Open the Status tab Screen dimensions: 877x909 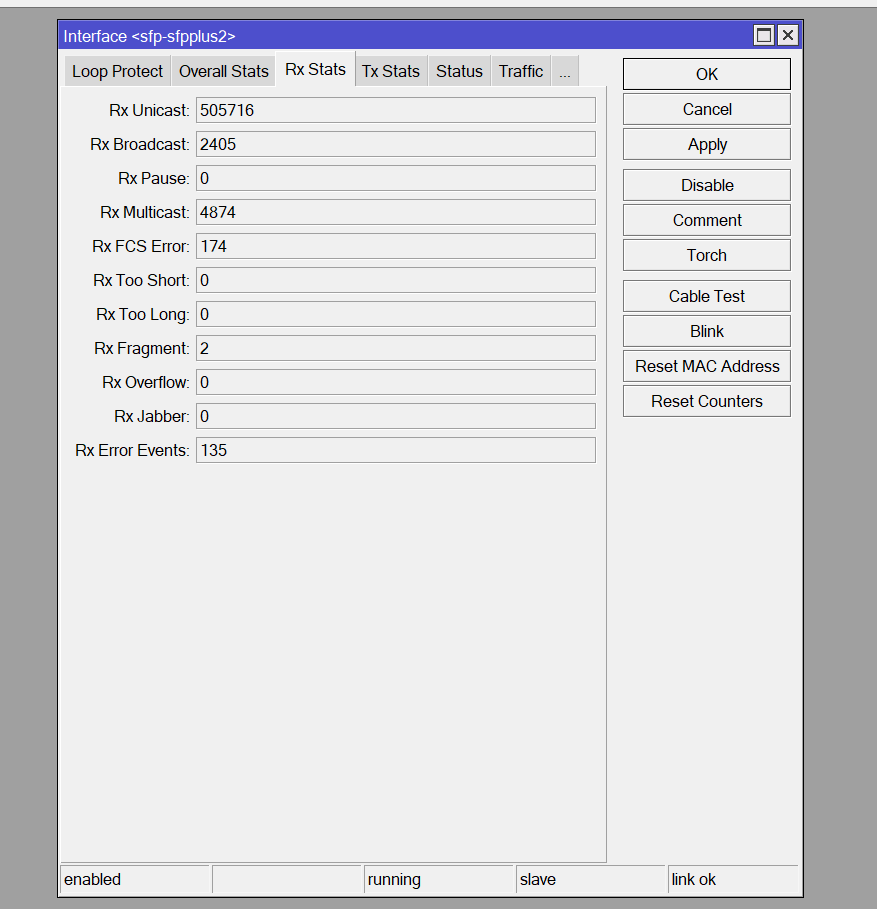coord(459,70)
